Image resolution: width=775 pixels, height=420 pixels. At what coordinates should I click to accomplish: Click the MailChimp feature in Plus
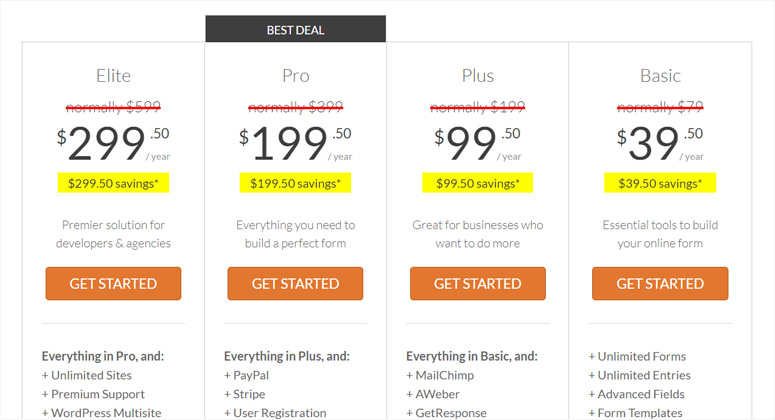[x=440, y=375]
